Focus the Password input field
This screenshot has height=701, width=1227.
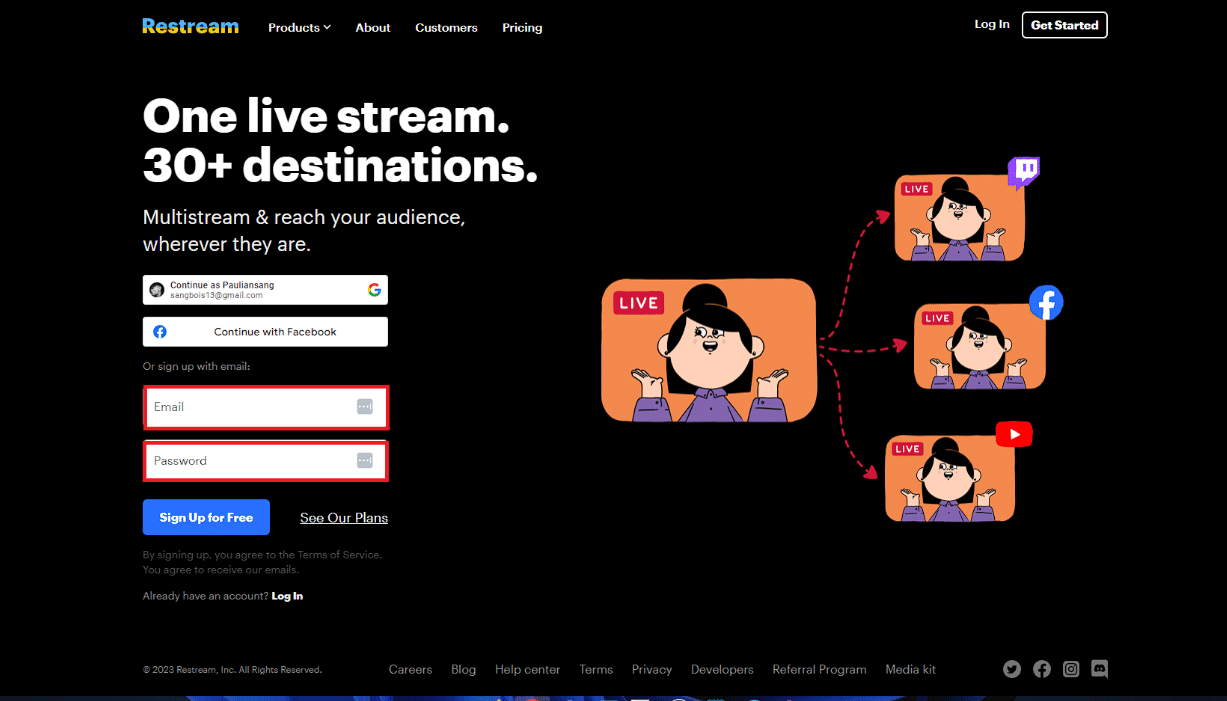[265, 461]
